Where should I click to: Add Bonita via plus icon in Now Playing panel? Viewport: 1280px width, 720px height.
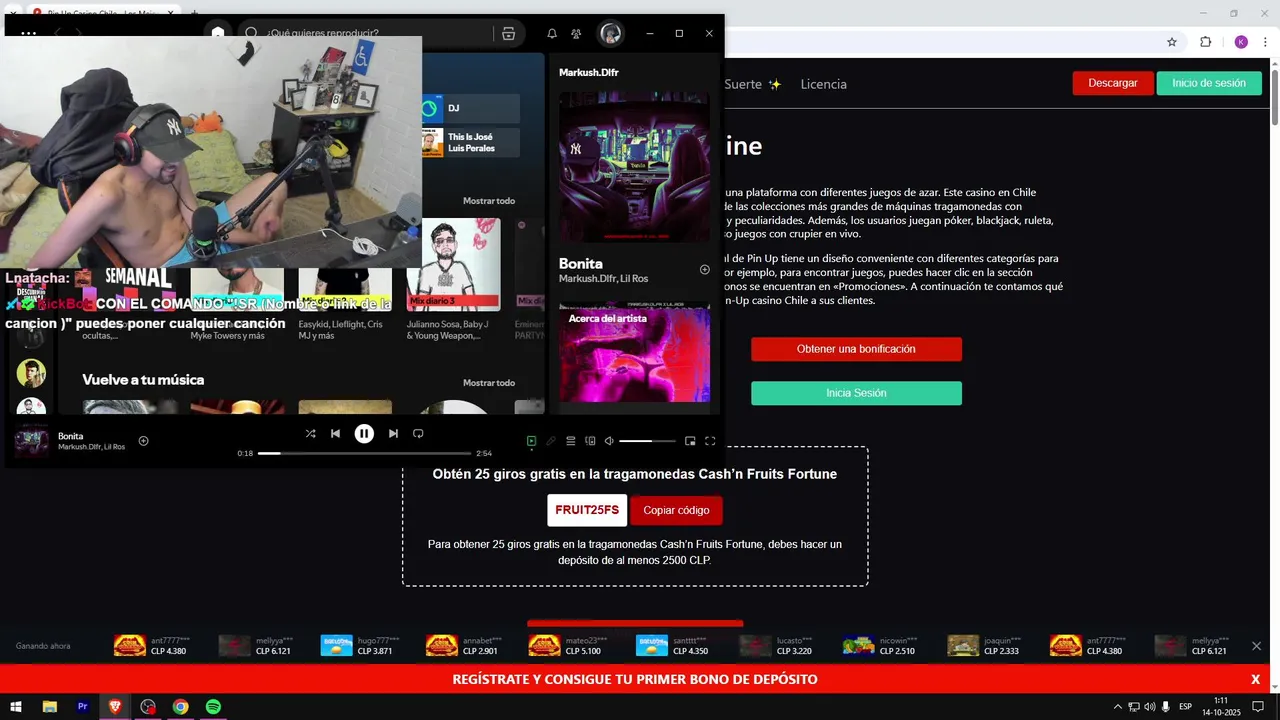pos(704,270)
